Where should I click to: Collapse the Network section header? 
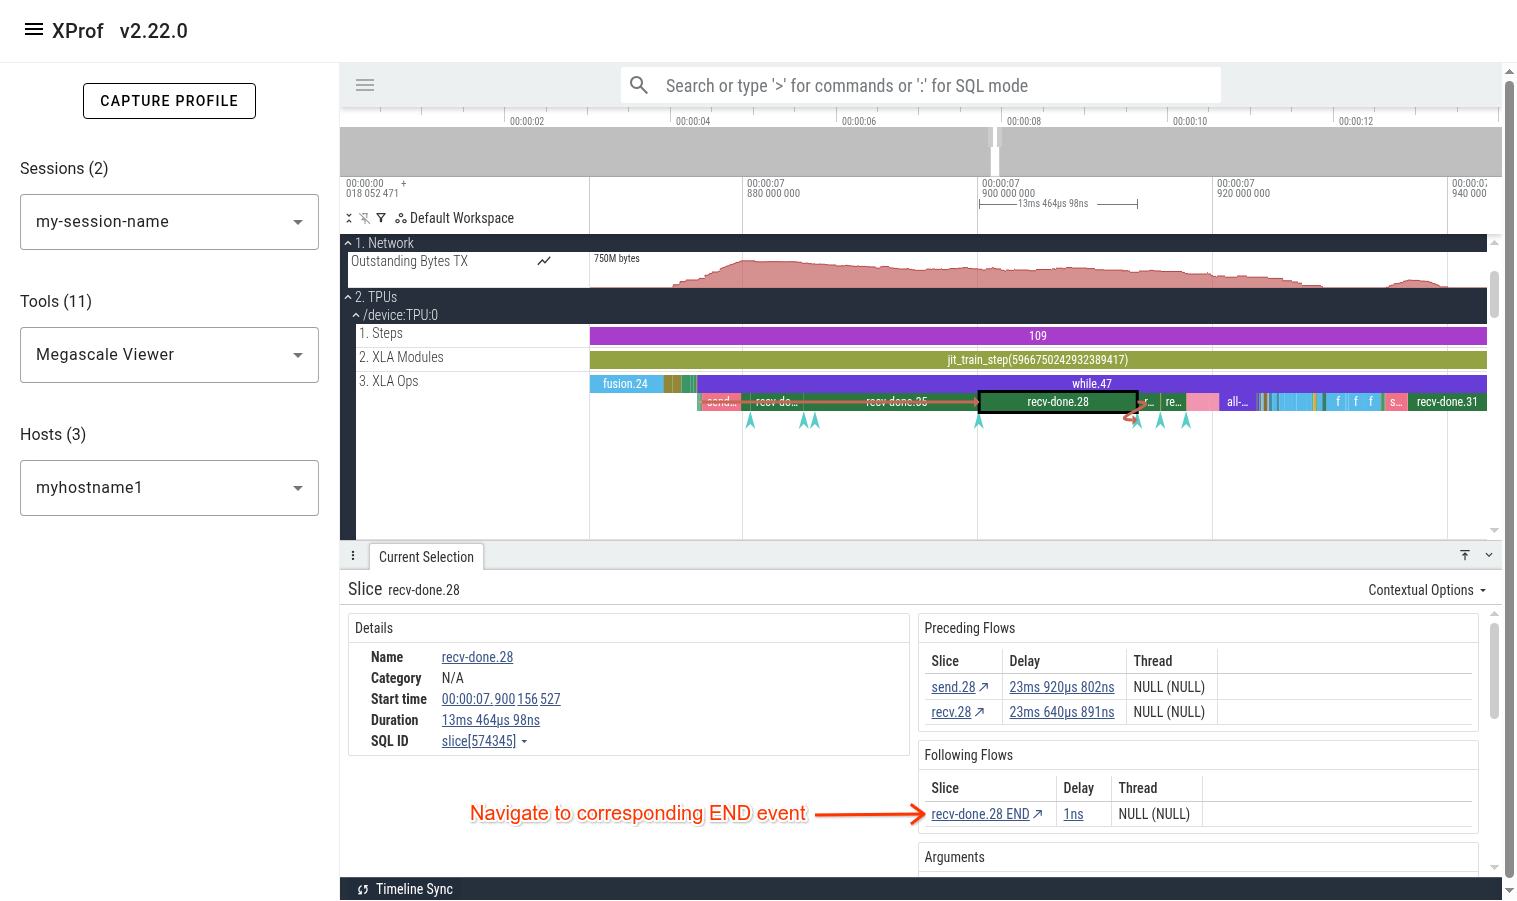(x=348, y=242)
